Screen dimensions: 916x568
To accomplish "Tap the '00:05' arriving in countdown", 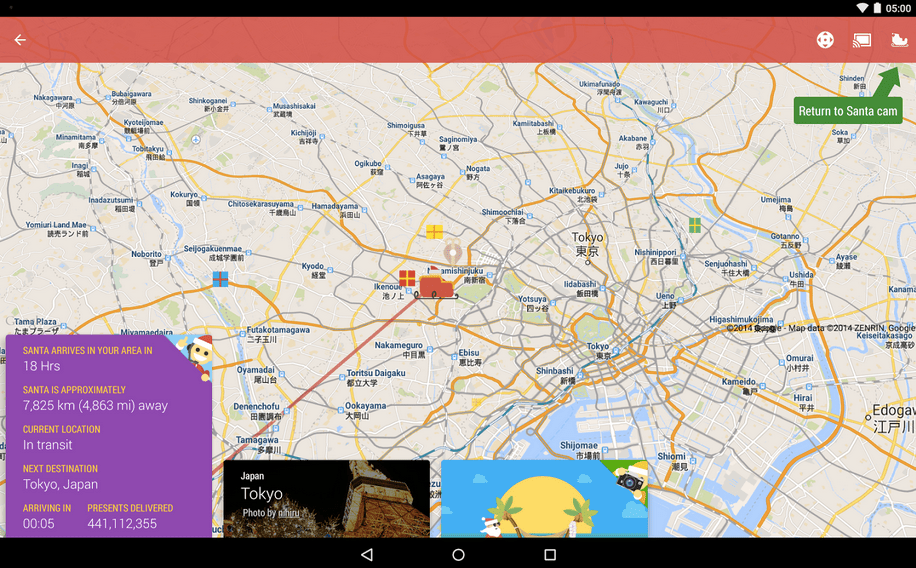I will coord(39,524).
